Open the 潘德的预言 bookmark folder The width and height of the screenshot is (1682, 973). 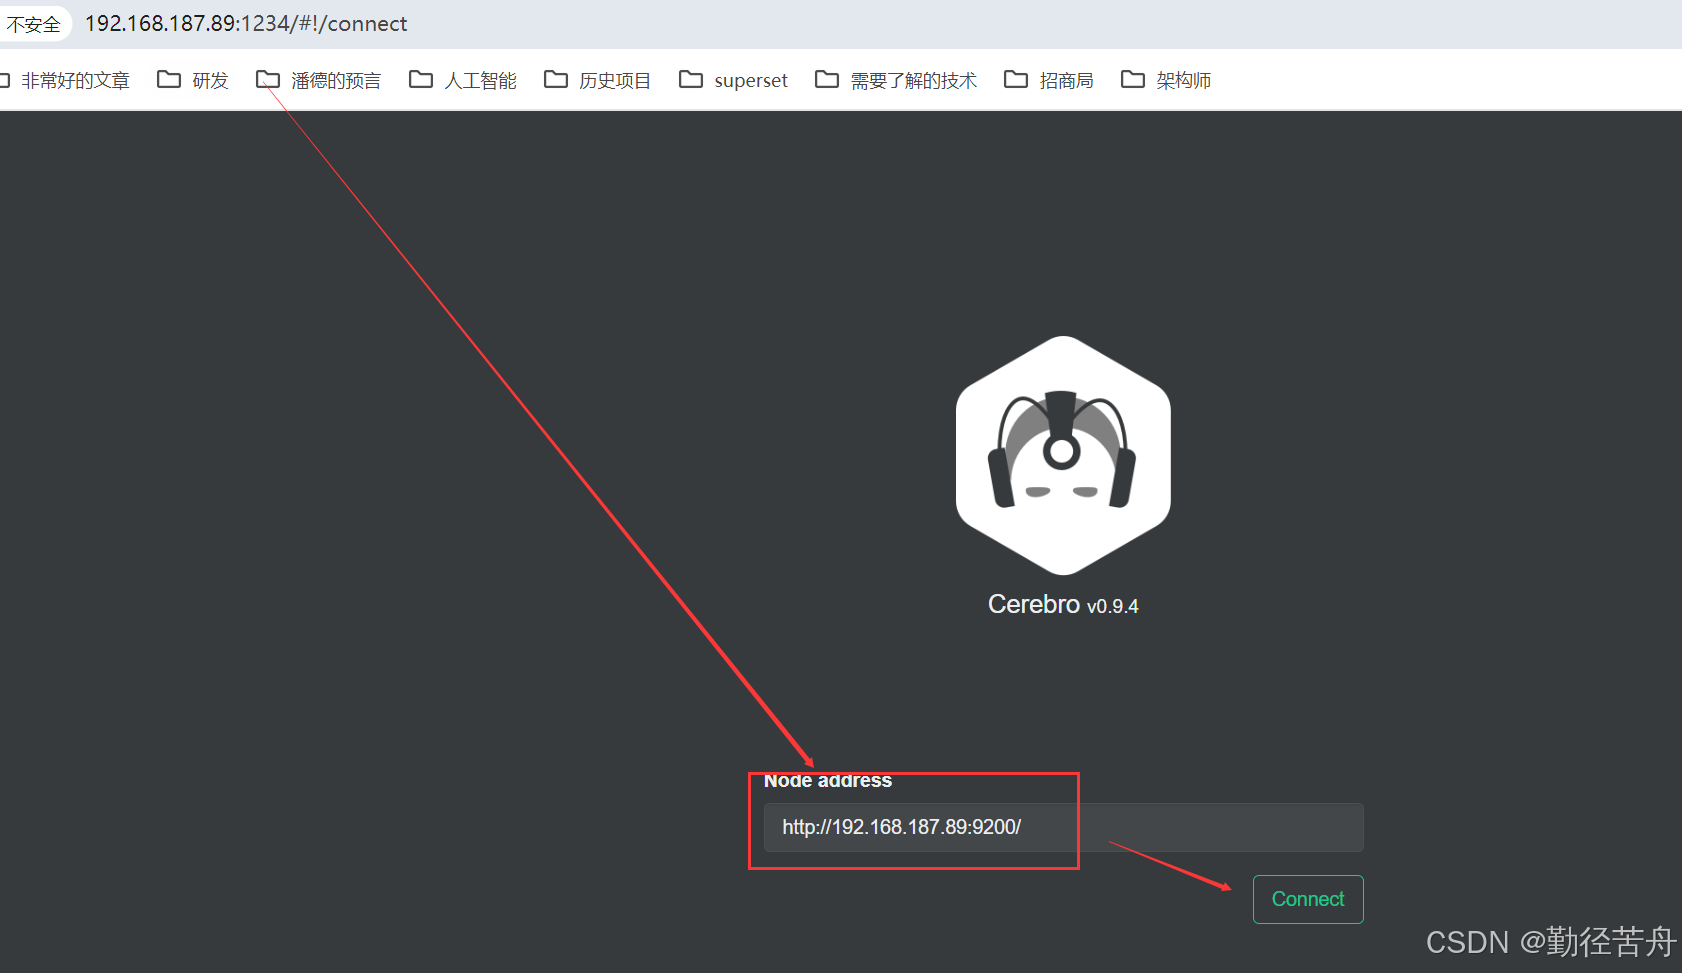pos(318,80)
